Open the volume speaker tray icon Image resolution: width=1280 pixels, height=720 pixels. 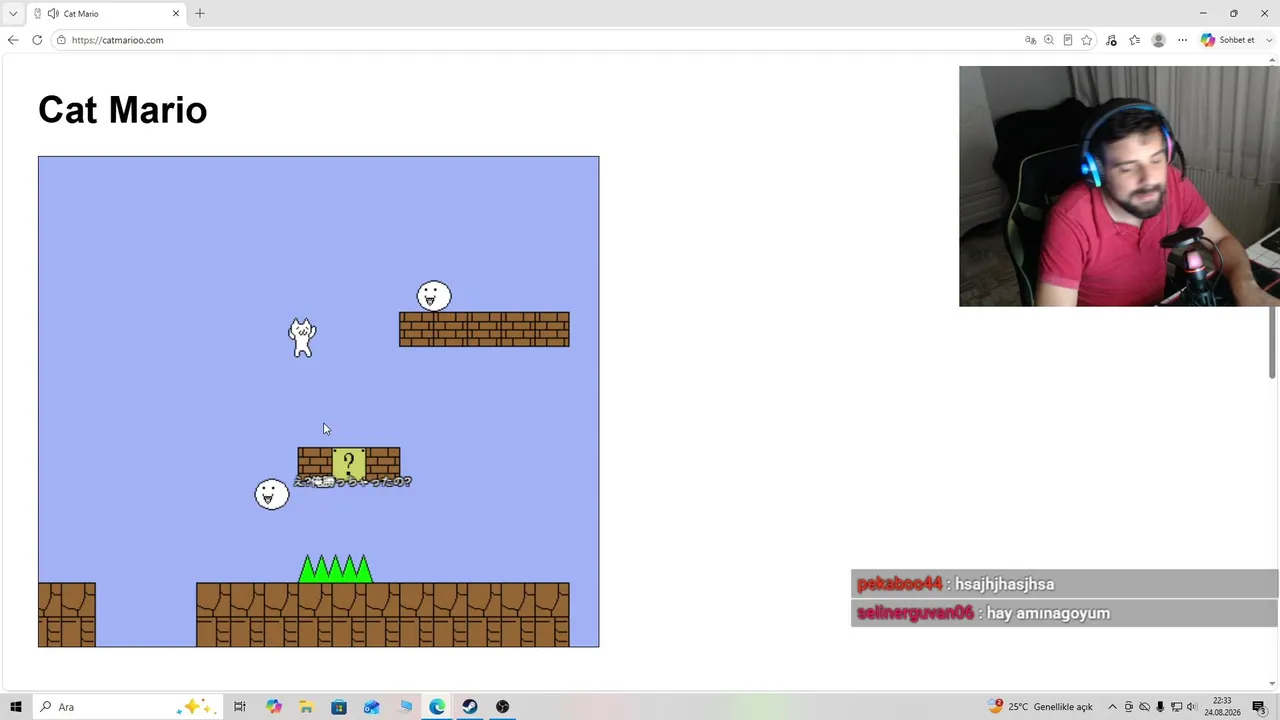[x=1192, y=707]
